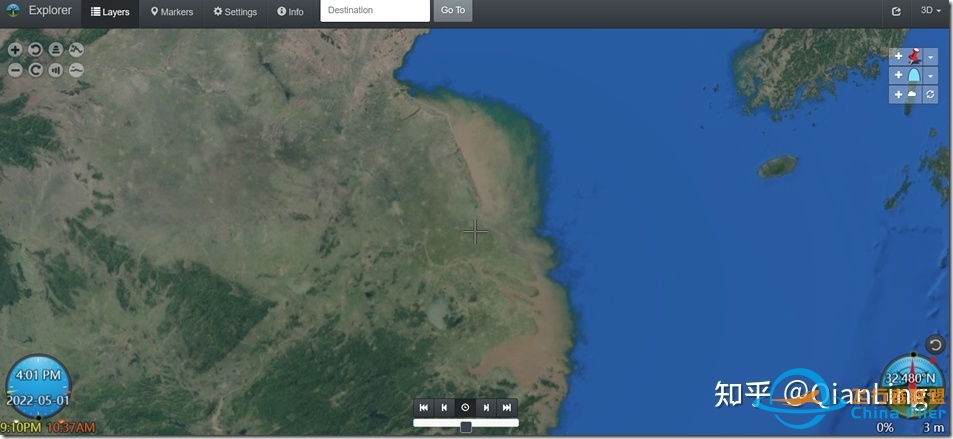Viewport: 953px width, 439px height.
Task: Click the time slider handle
Action: pos(466,427)
